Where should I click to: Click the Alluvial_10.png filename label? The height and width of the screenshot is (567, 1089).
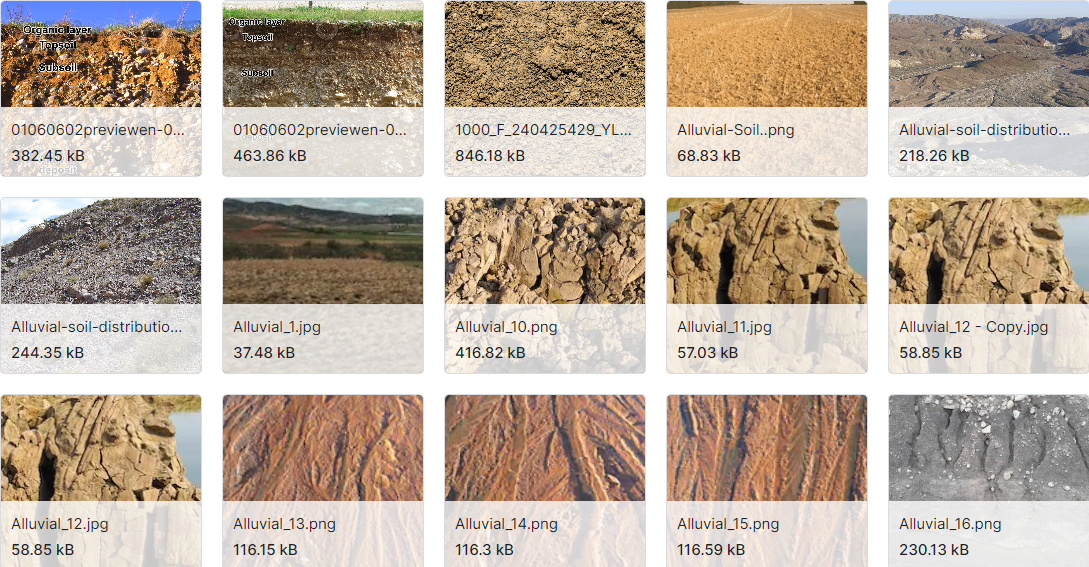click(x=506, y=327)
